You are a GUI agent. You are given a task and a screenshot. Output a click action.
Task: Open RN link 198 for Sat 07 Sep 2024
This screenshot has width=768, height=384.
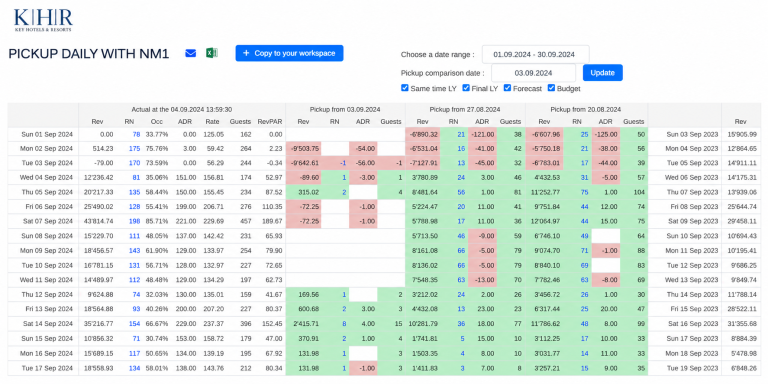(x=134, y=221)
